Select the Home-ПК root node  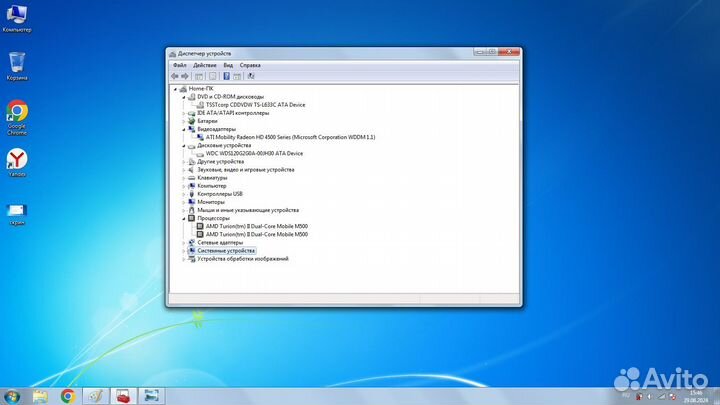pyautogui.click(x=201, y=89)
